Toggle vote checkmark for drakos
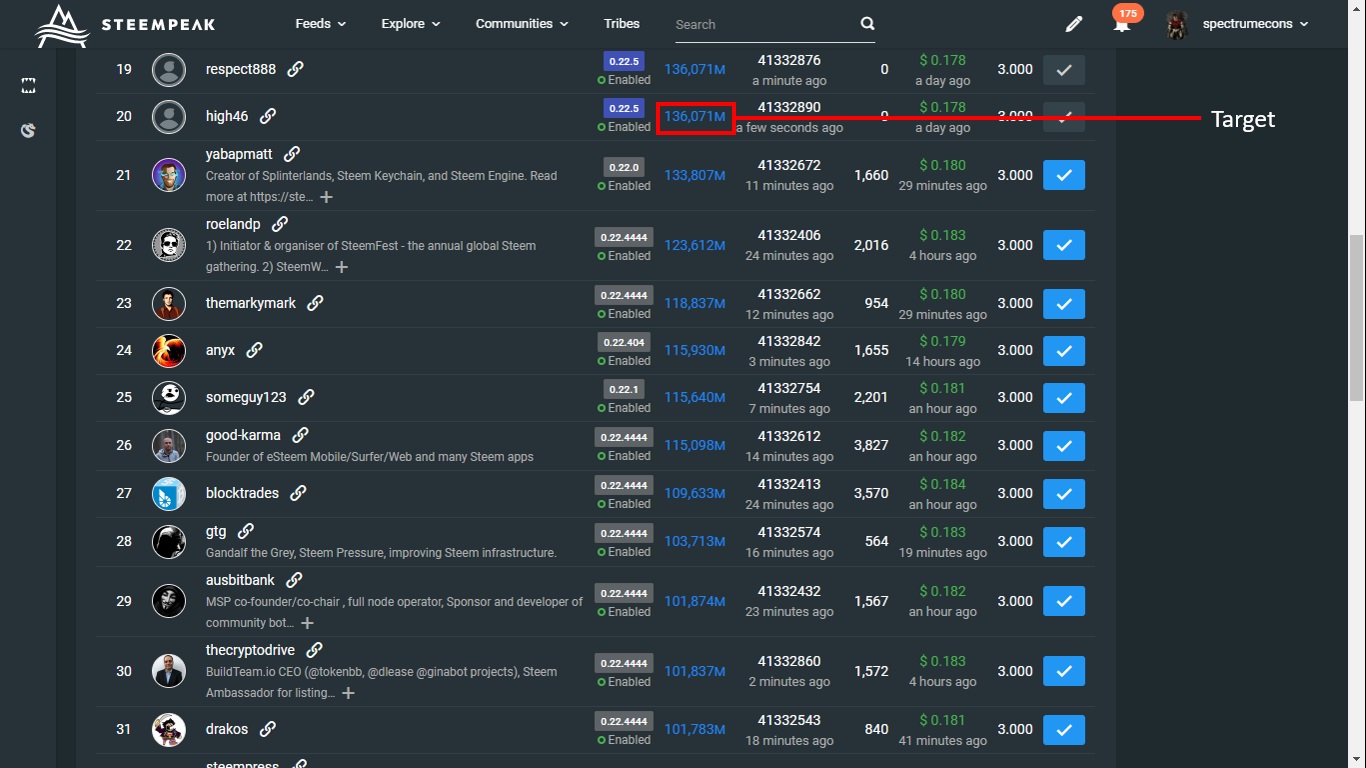Screen dimensions: 1366x768 pos(1064,729)
